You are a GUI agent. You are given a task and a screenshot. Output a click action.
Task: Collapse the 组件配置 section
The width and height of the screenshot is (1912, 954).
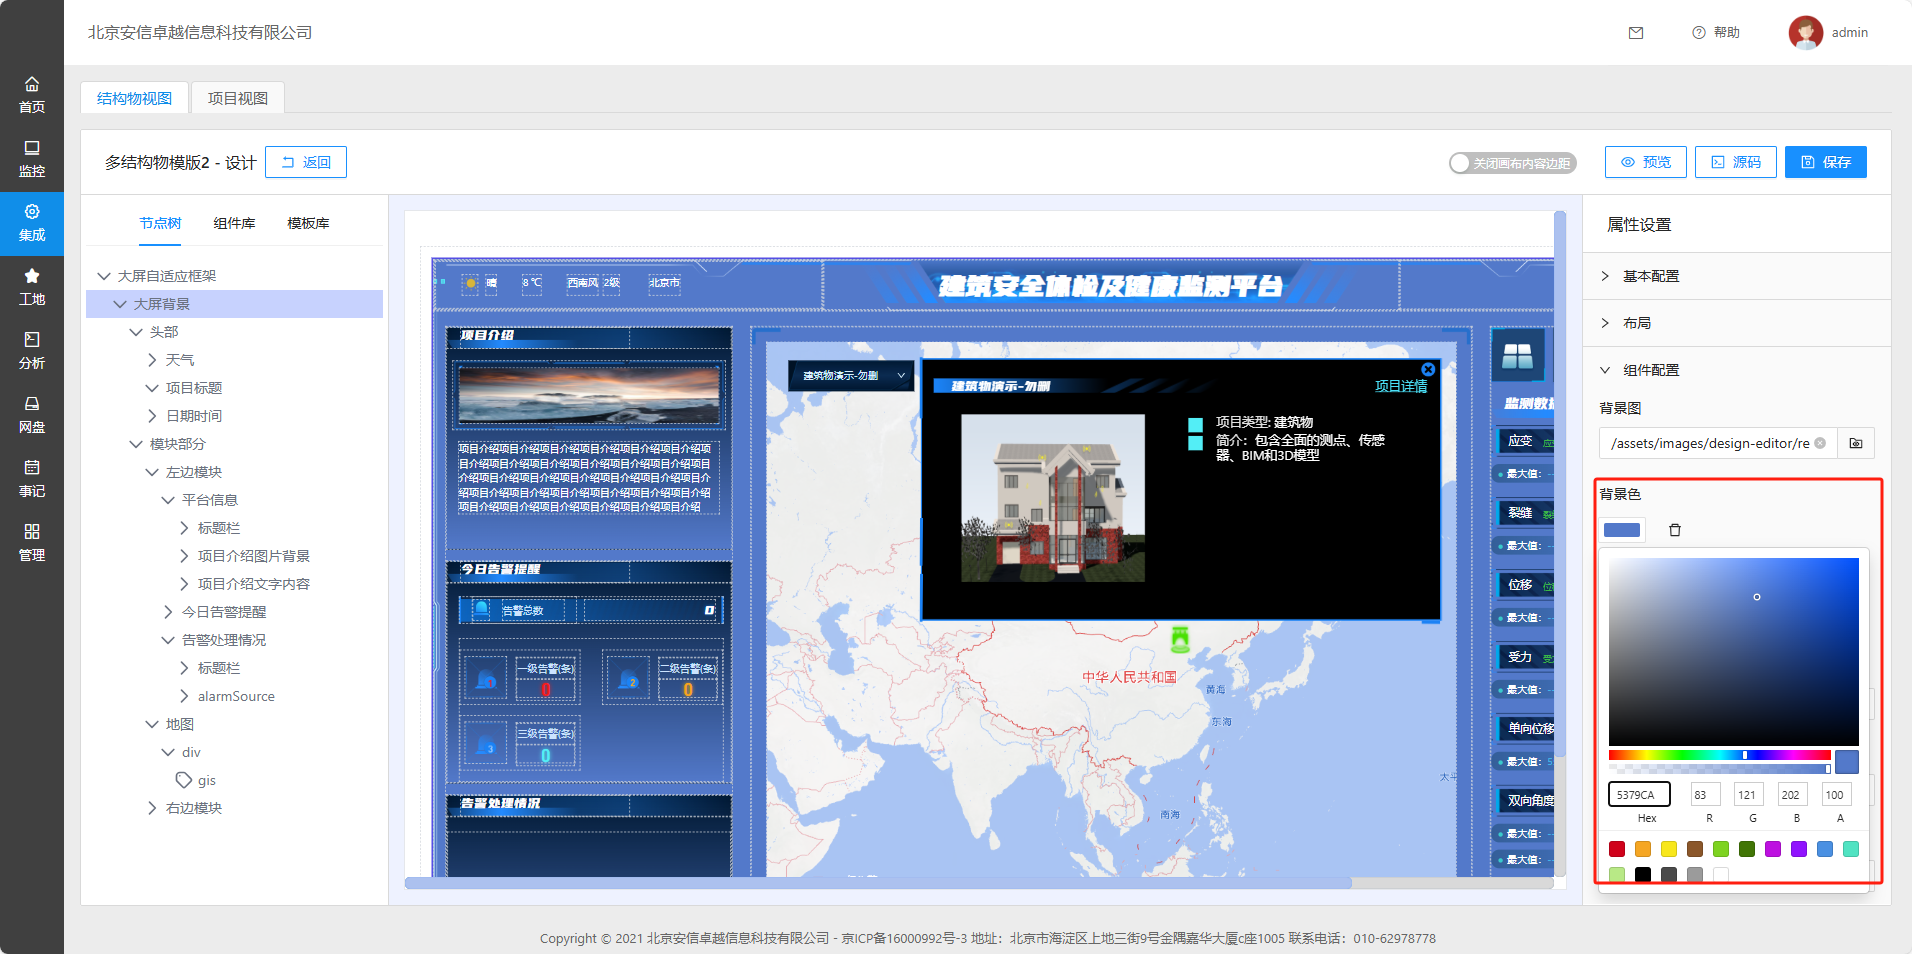coord(1650,370)
